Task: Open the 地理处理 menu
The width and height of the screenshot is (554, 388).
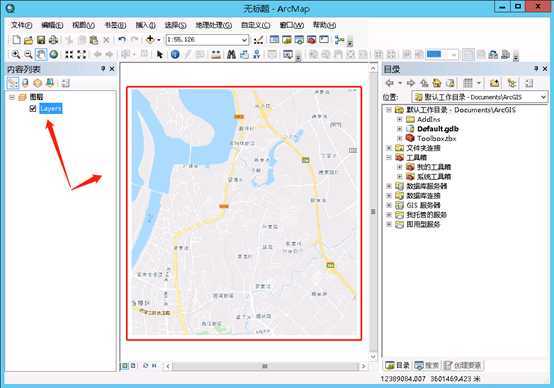Action: tap(213, 25)
